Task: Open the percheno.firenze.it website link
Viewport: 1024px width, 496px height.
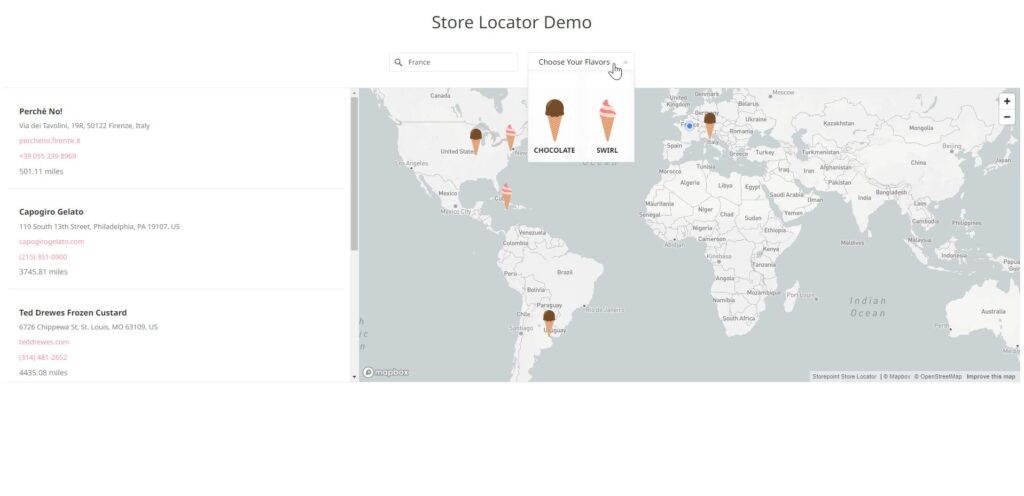Action: (x=49, y=141)
